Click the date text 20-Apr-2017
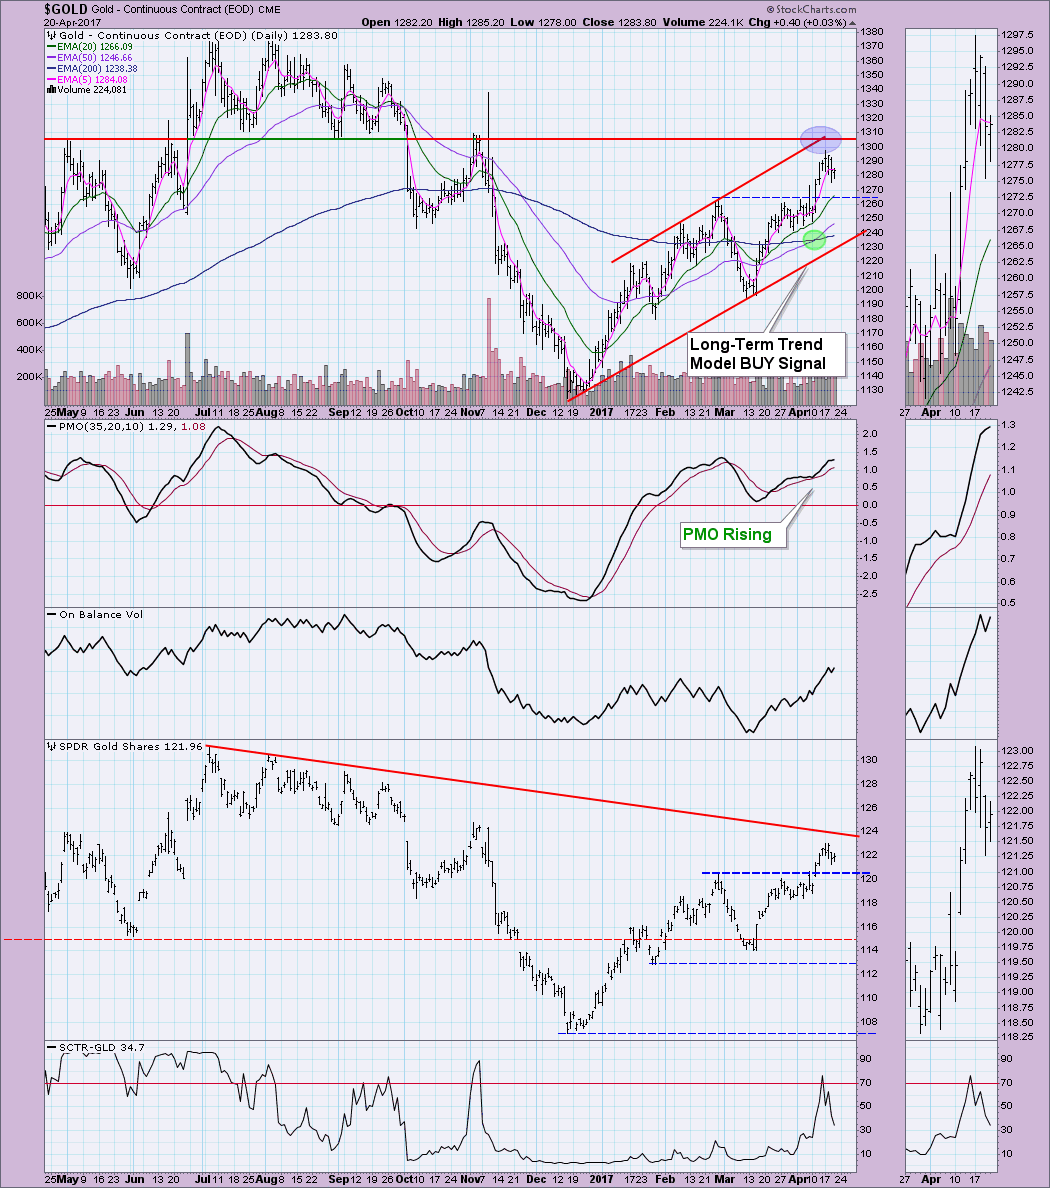This screenshot has height=1188, width=1050. tap(71, 23)
